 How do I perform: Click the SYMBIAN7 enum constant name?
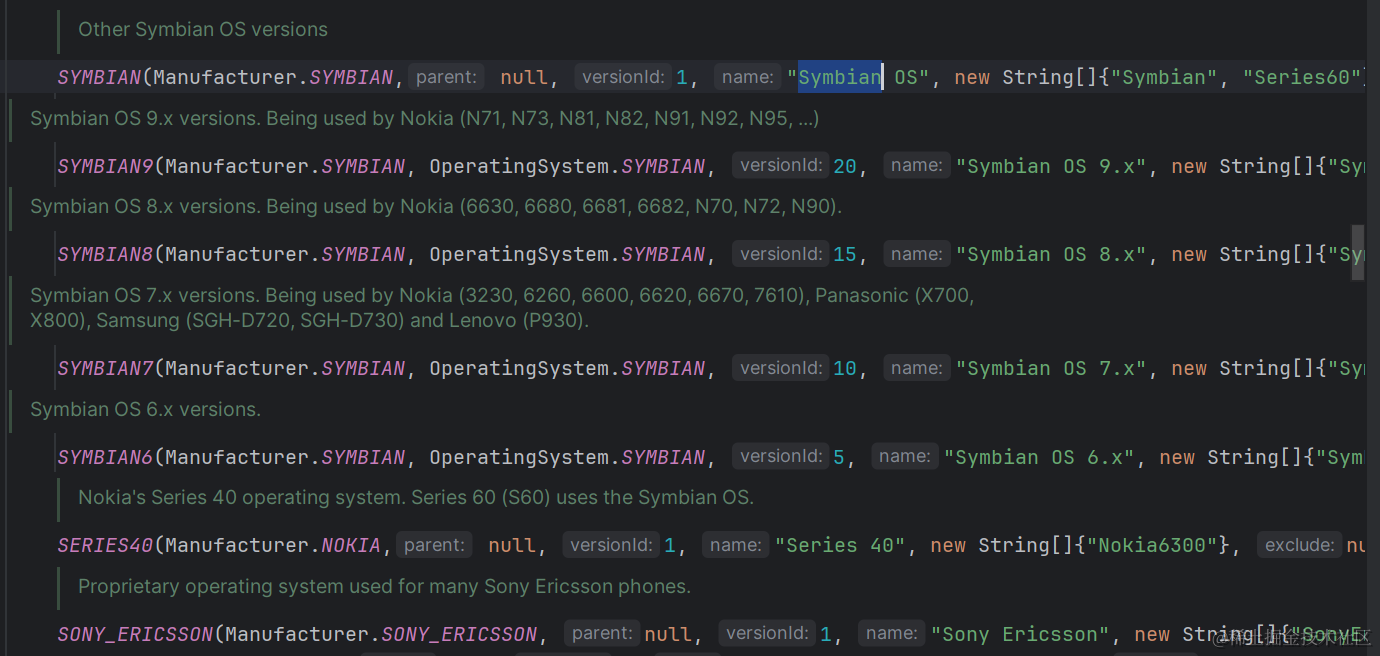pos(106,368)
